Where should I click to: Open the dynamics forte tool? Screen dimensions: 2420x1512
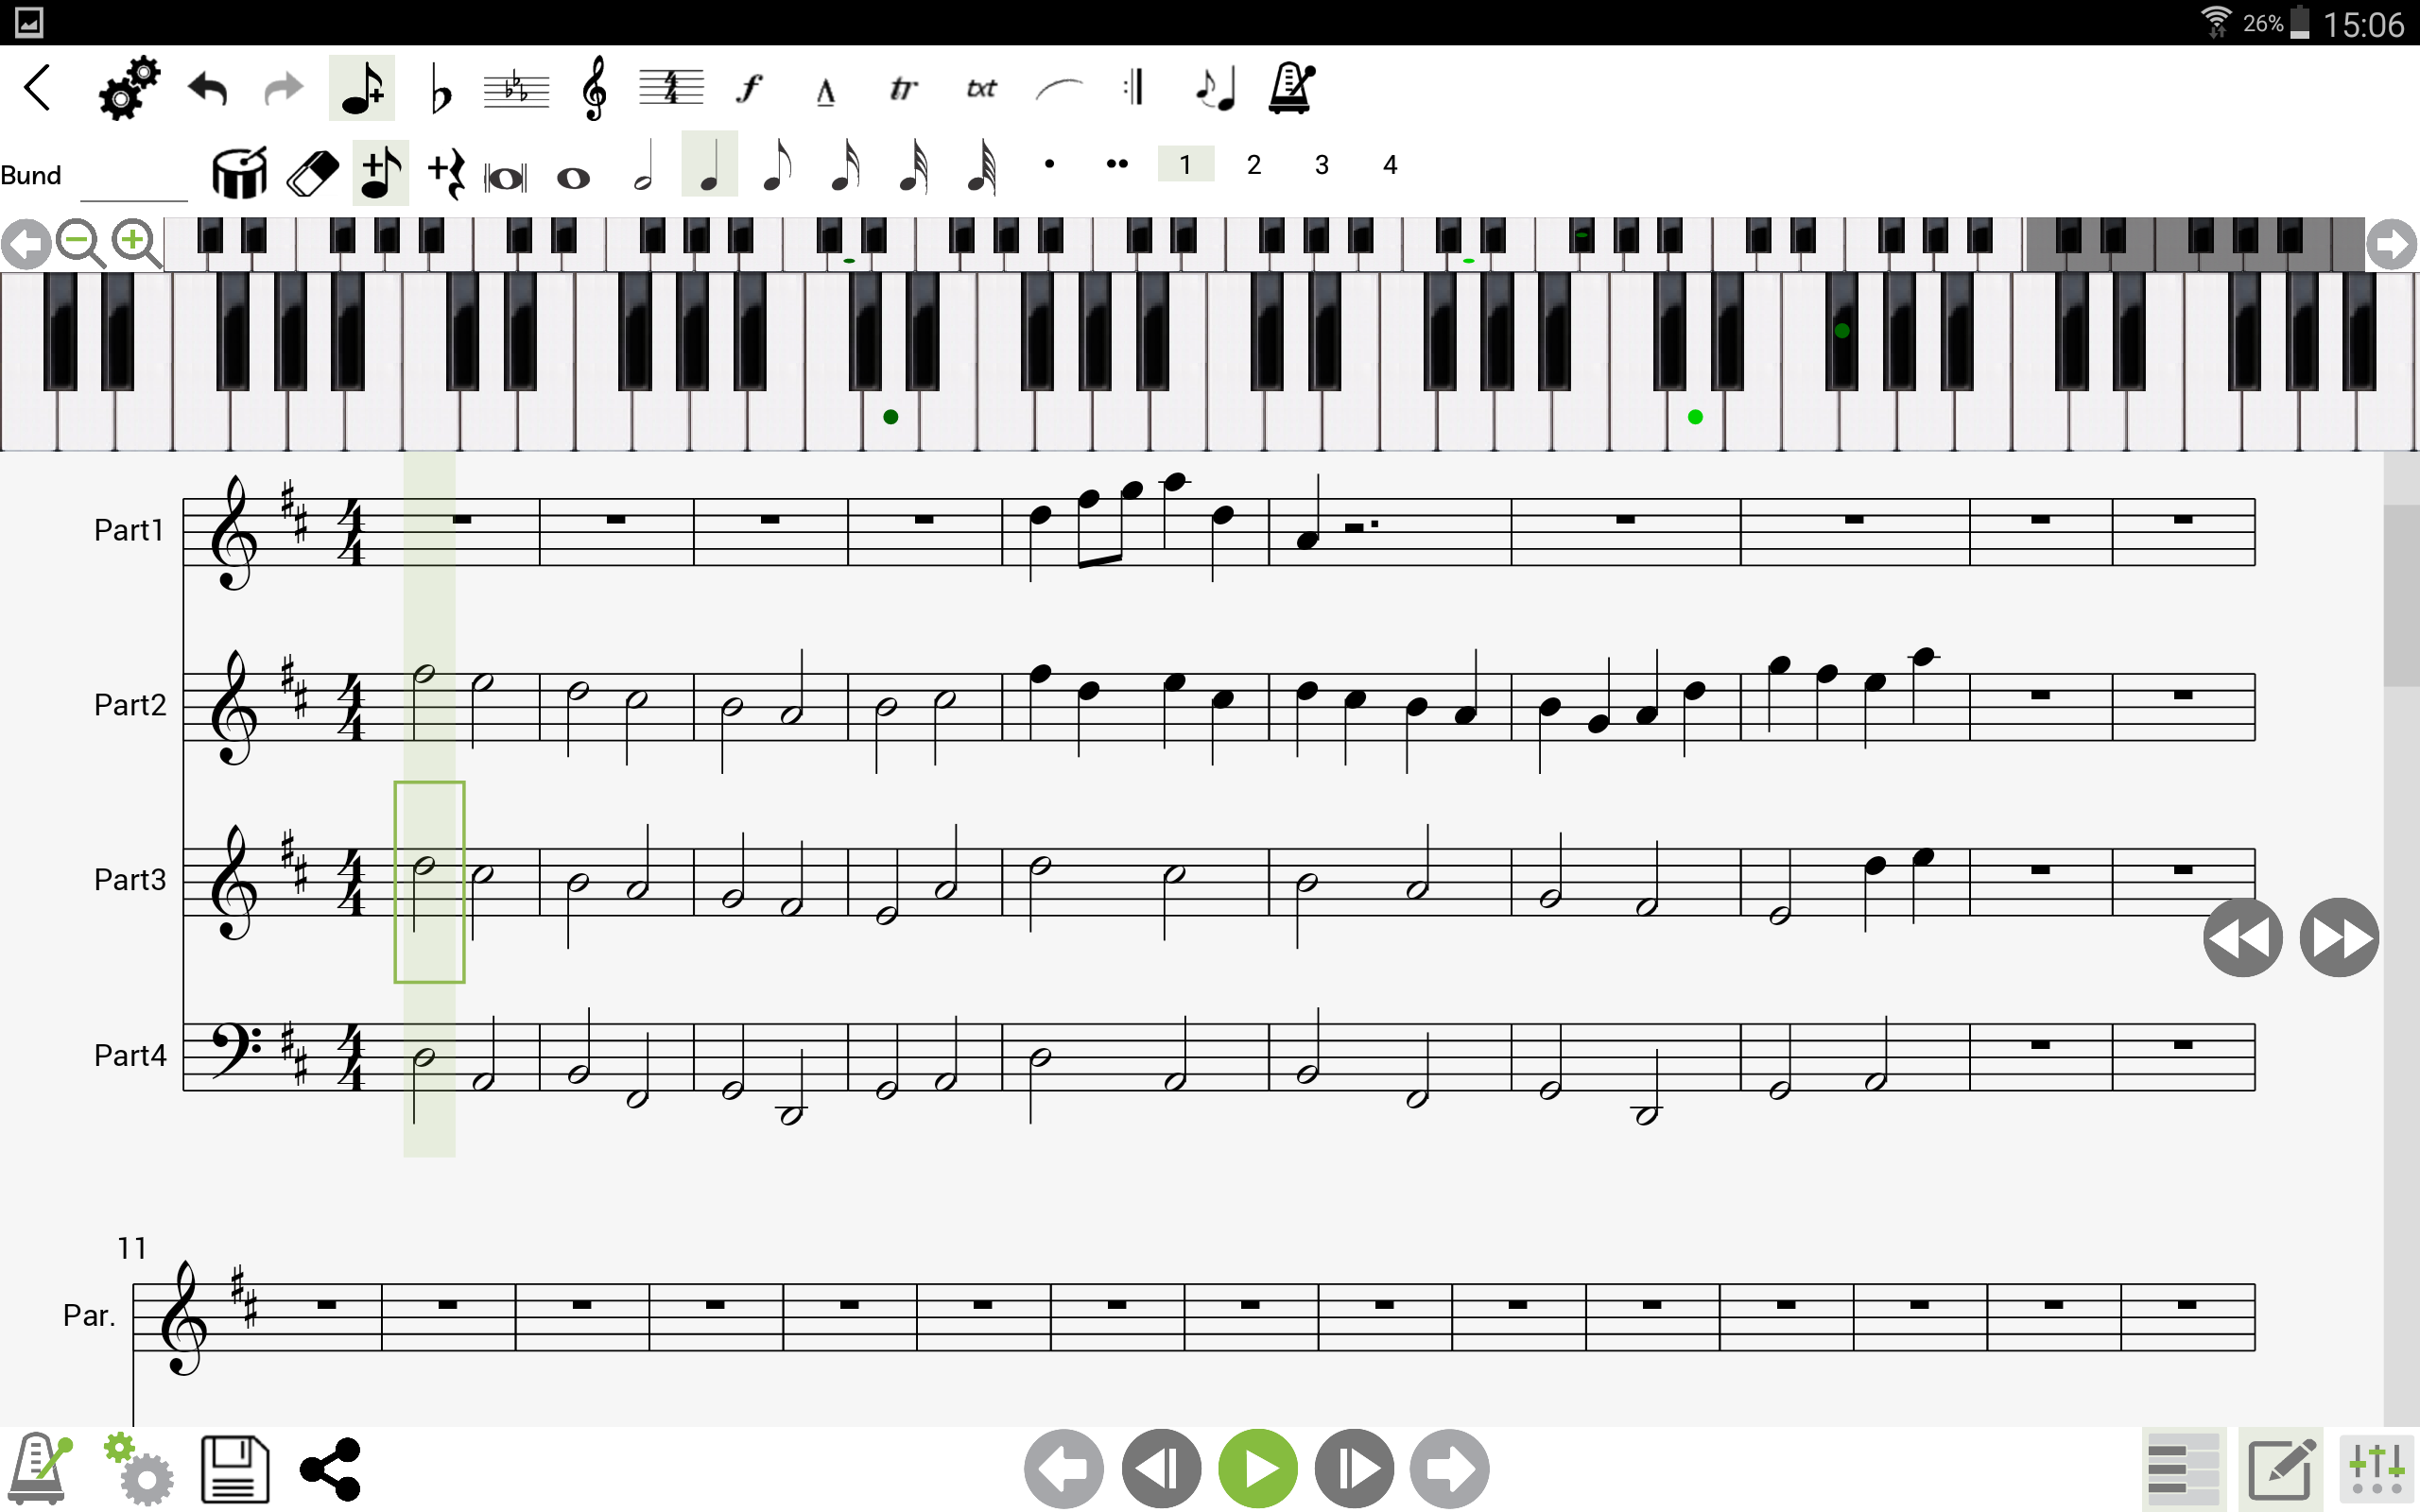pos(750,89)
